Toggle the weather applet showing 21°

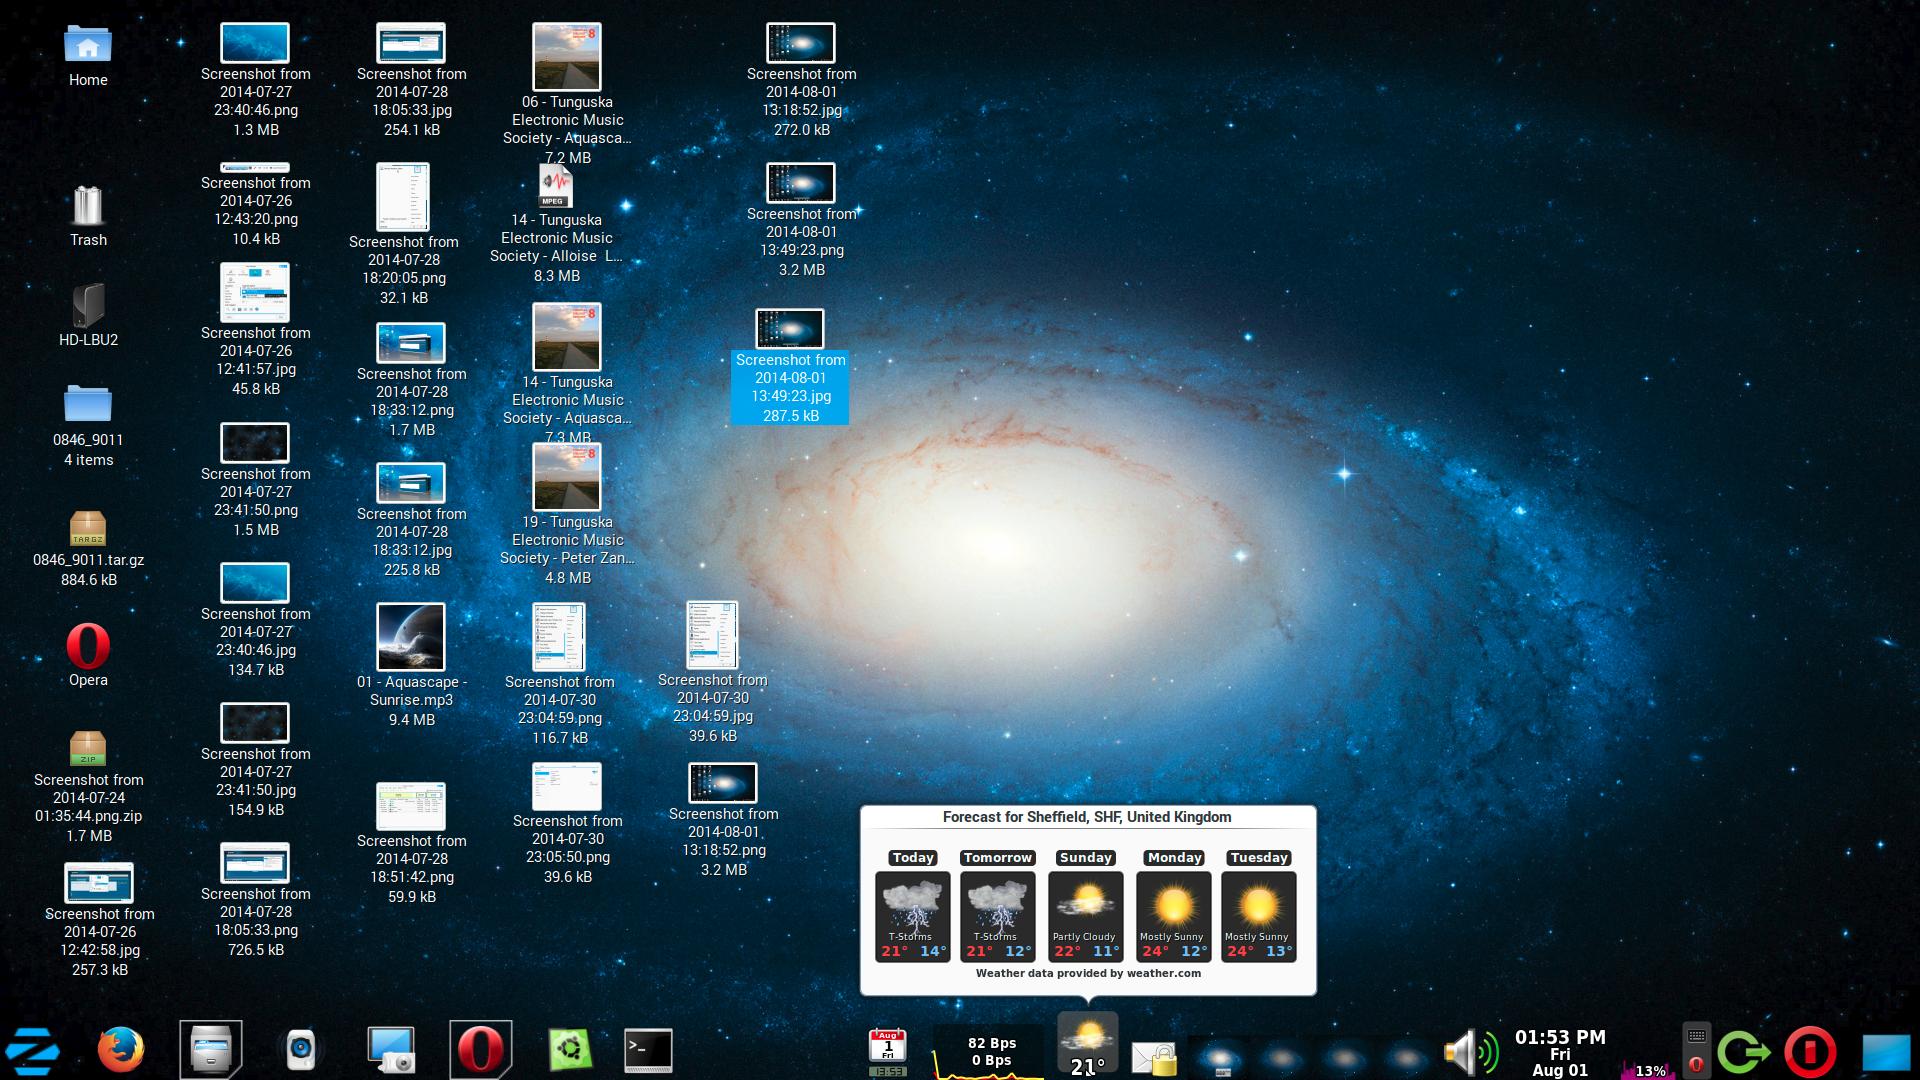pyautogui.click(x=1087, y=1046)
